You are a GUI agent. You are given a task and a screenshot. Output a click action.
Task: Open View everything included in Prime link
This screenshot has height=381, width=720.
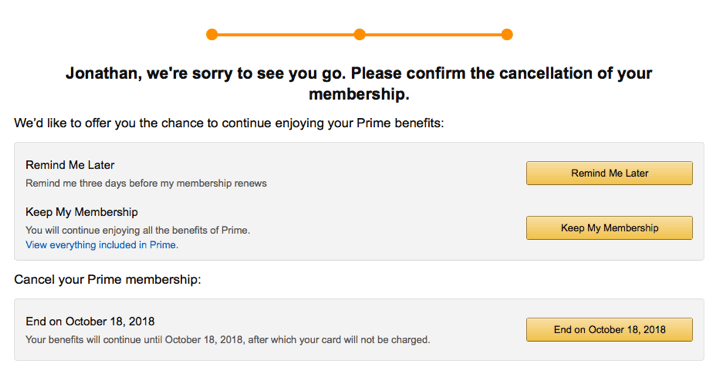click(x=102, y=245)
